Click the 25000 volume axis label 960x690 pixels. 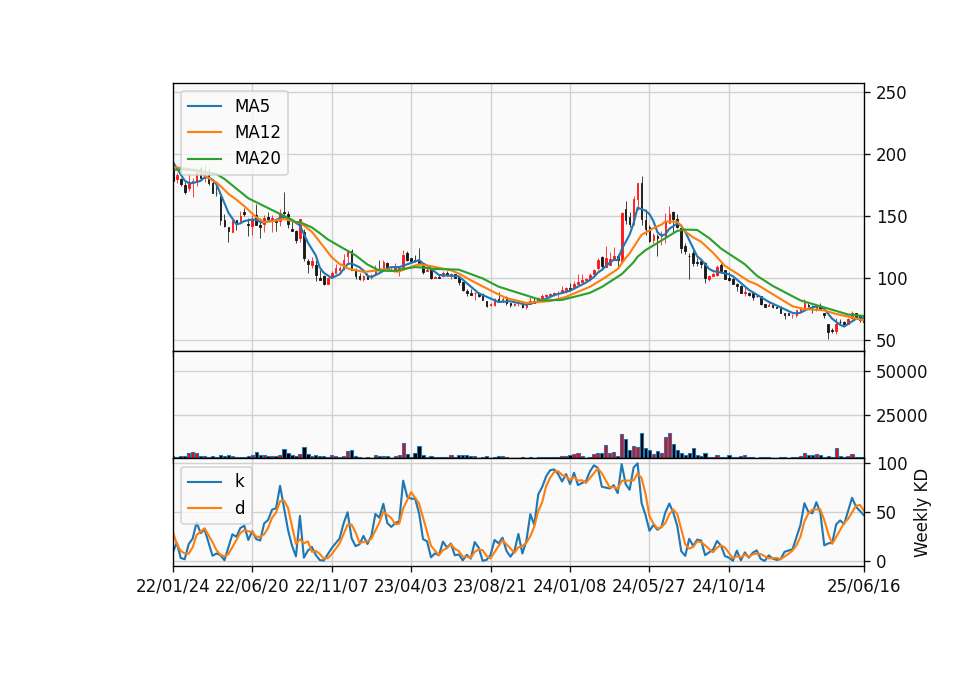(x=901, y=416)
